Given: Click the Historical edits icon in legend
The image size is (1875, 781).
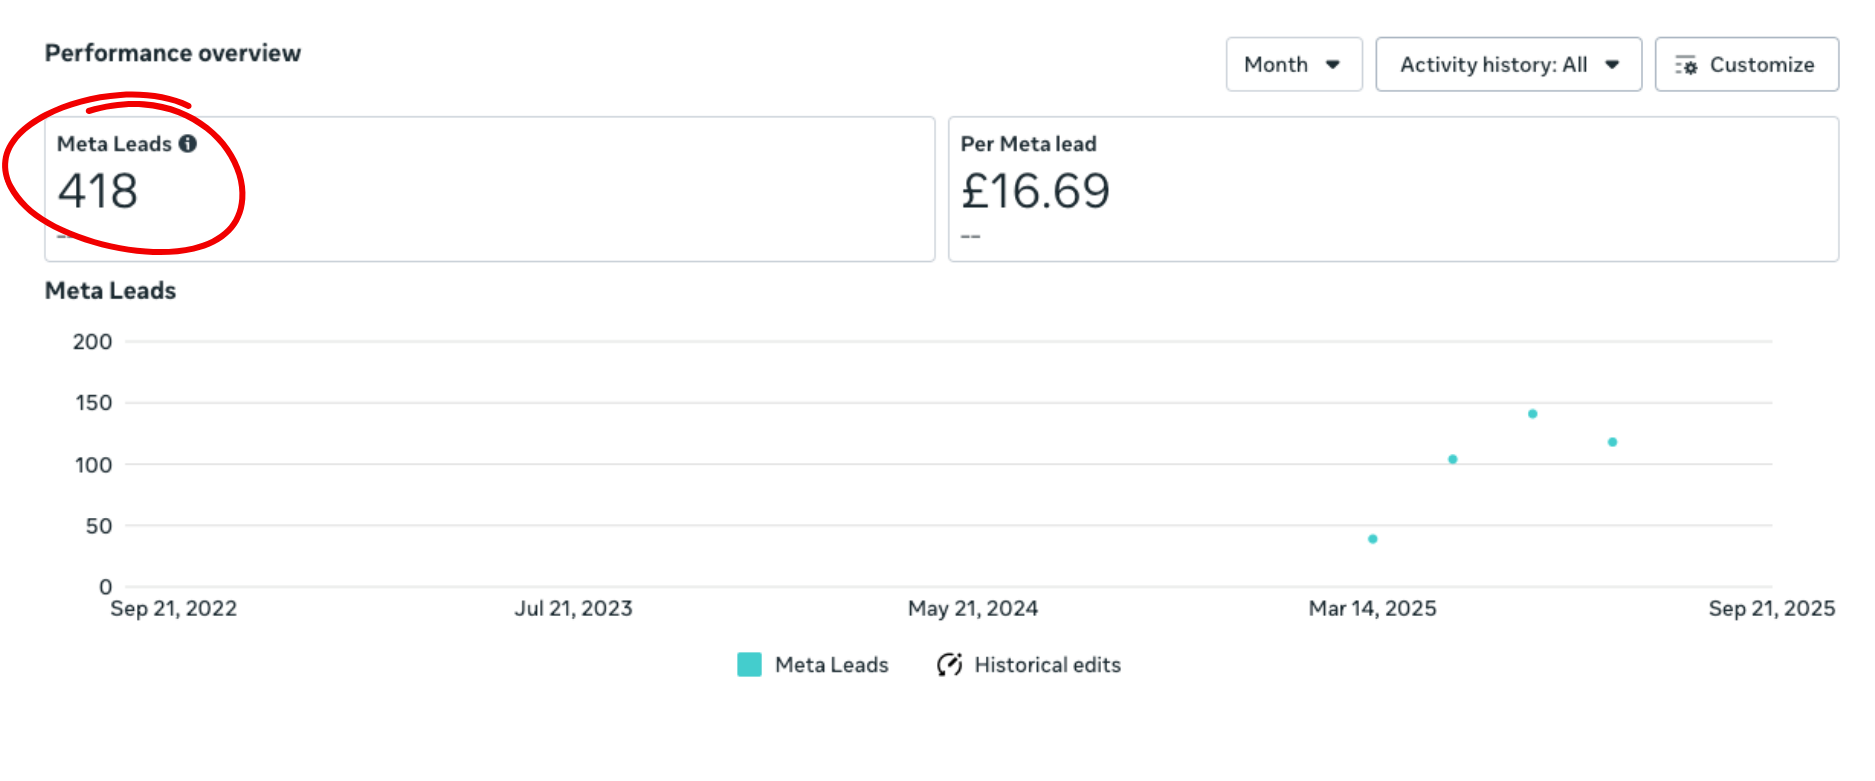Looking at the screenshot, I should [x=949, y=665].
